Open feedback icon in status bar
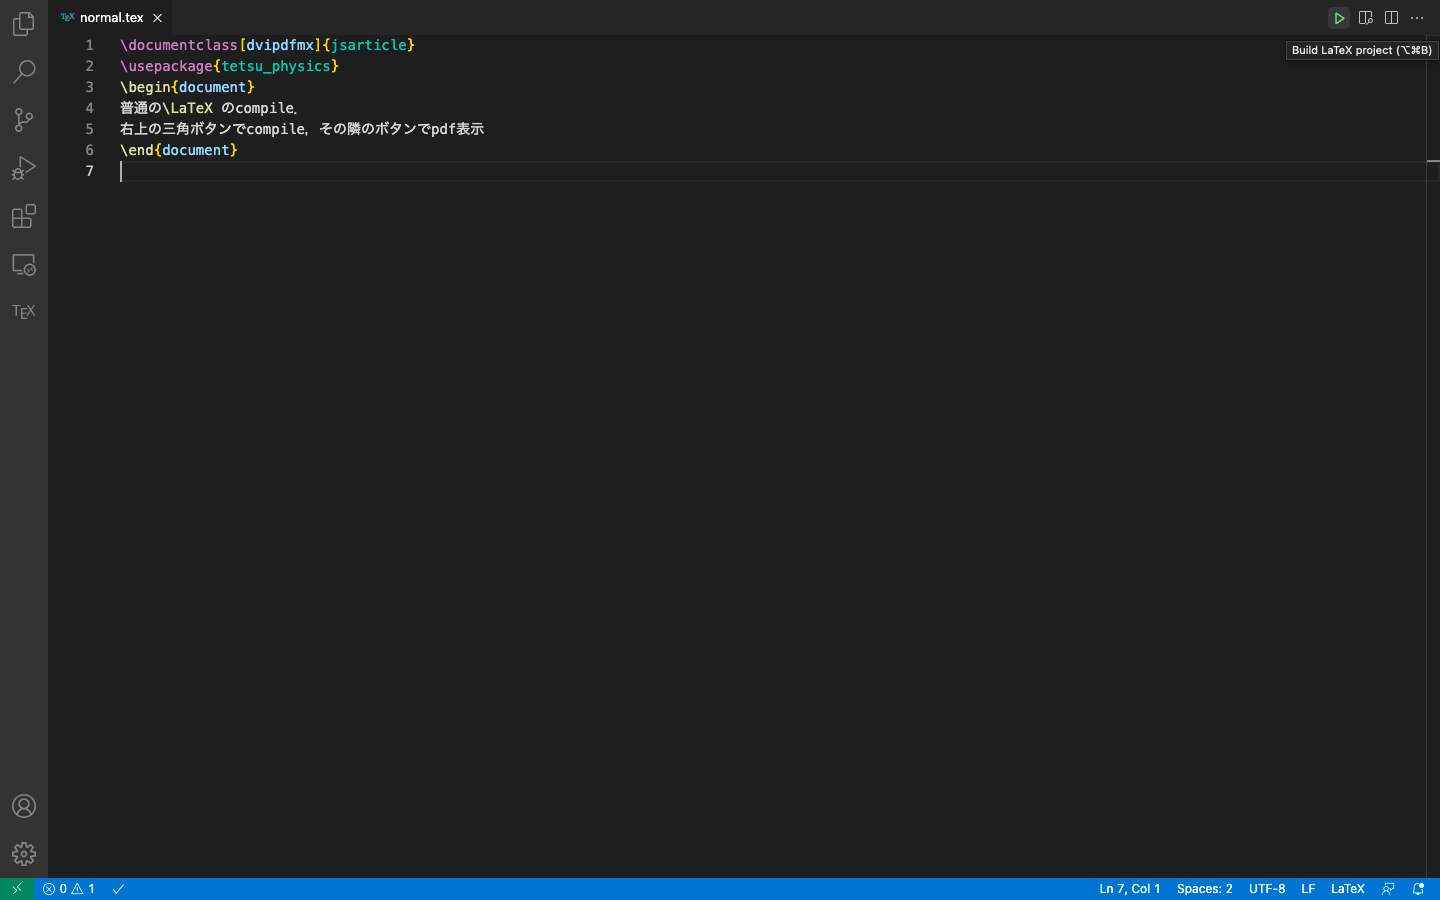This screenshot has width=1440, height=900. 1388,889
